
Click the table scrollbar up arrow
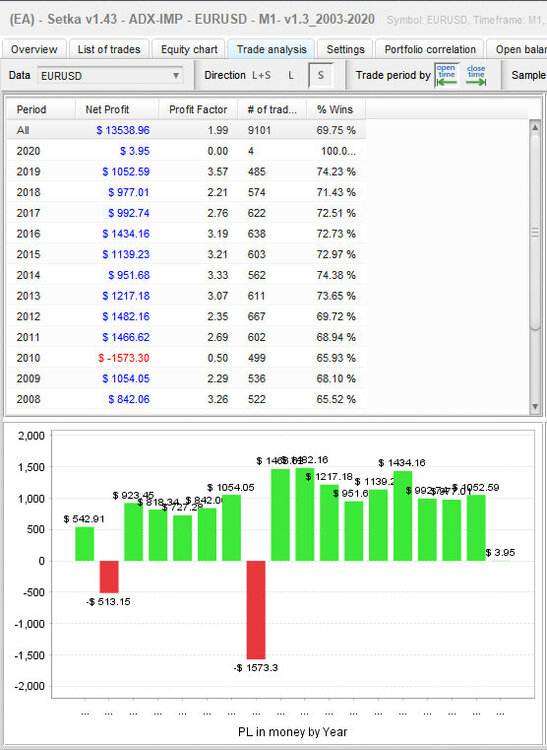[x=535, y=127]
